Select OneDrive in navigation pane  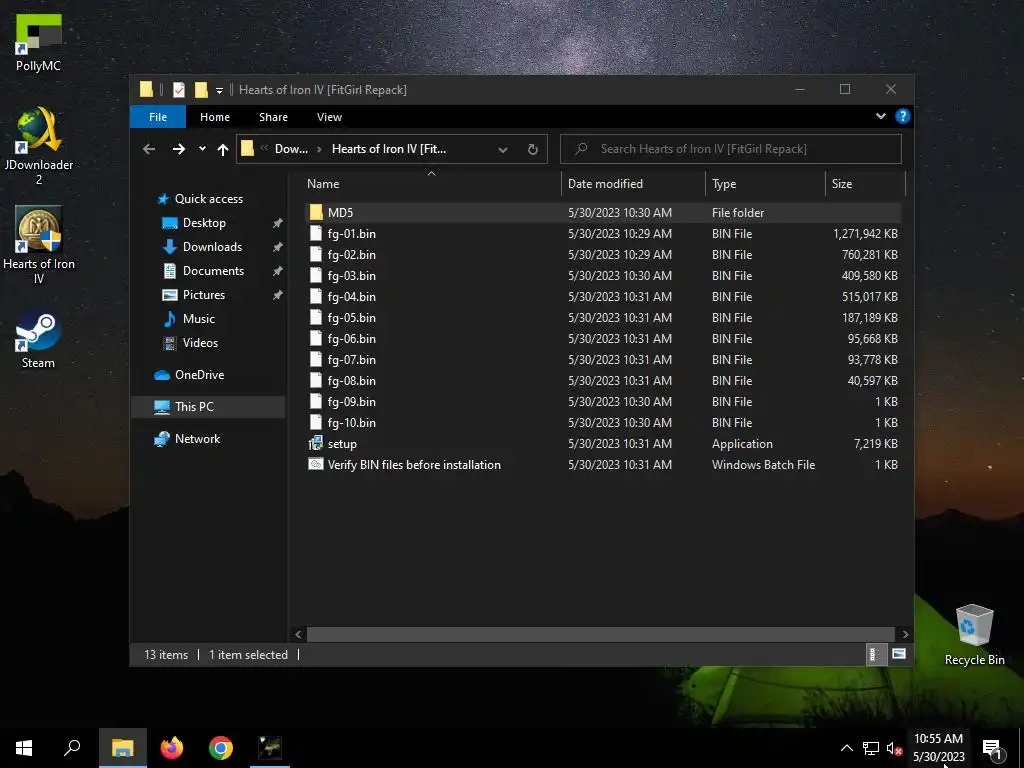[x=199, y=375]
